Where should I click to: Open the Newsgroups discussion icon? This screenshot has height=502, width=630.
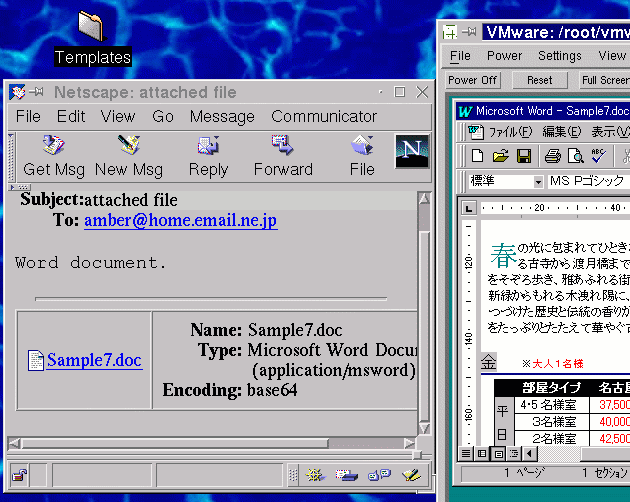[379, 475]
